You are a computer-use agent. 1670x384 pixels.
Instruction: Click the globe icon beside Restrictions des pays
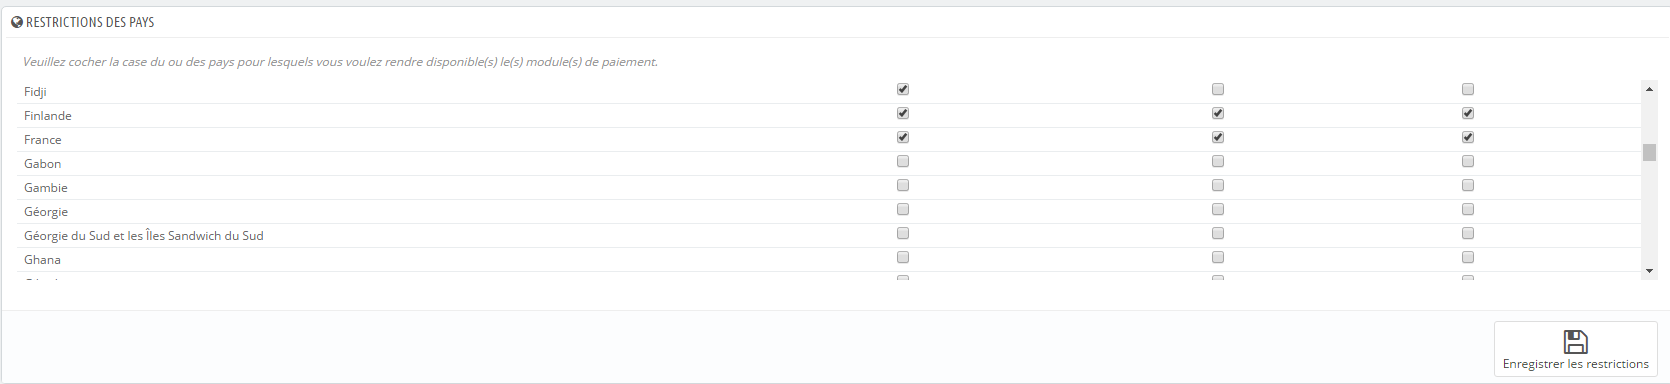coord(17,22)
